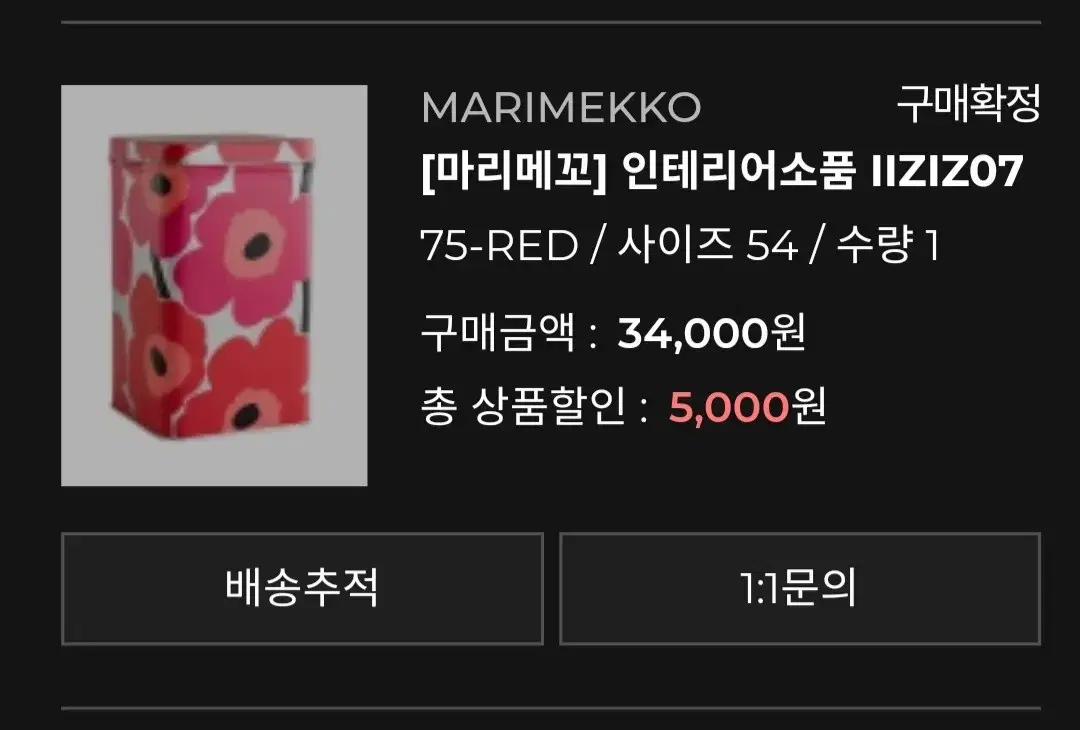
Task: Open the [마리메꼬] 인테리어소품 IIZIZ07 product title
Action: pos(721,171)
